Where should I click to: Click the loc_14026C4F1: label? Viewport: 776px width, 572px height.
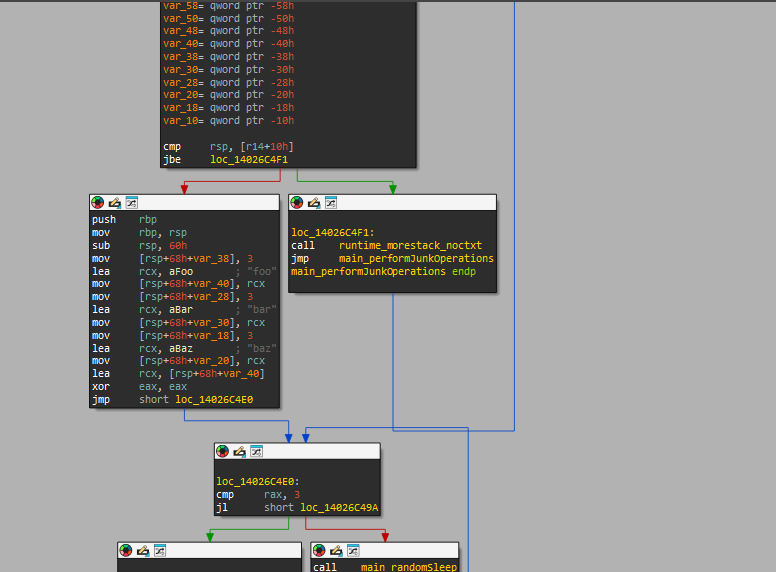click(x=333, y=232)
